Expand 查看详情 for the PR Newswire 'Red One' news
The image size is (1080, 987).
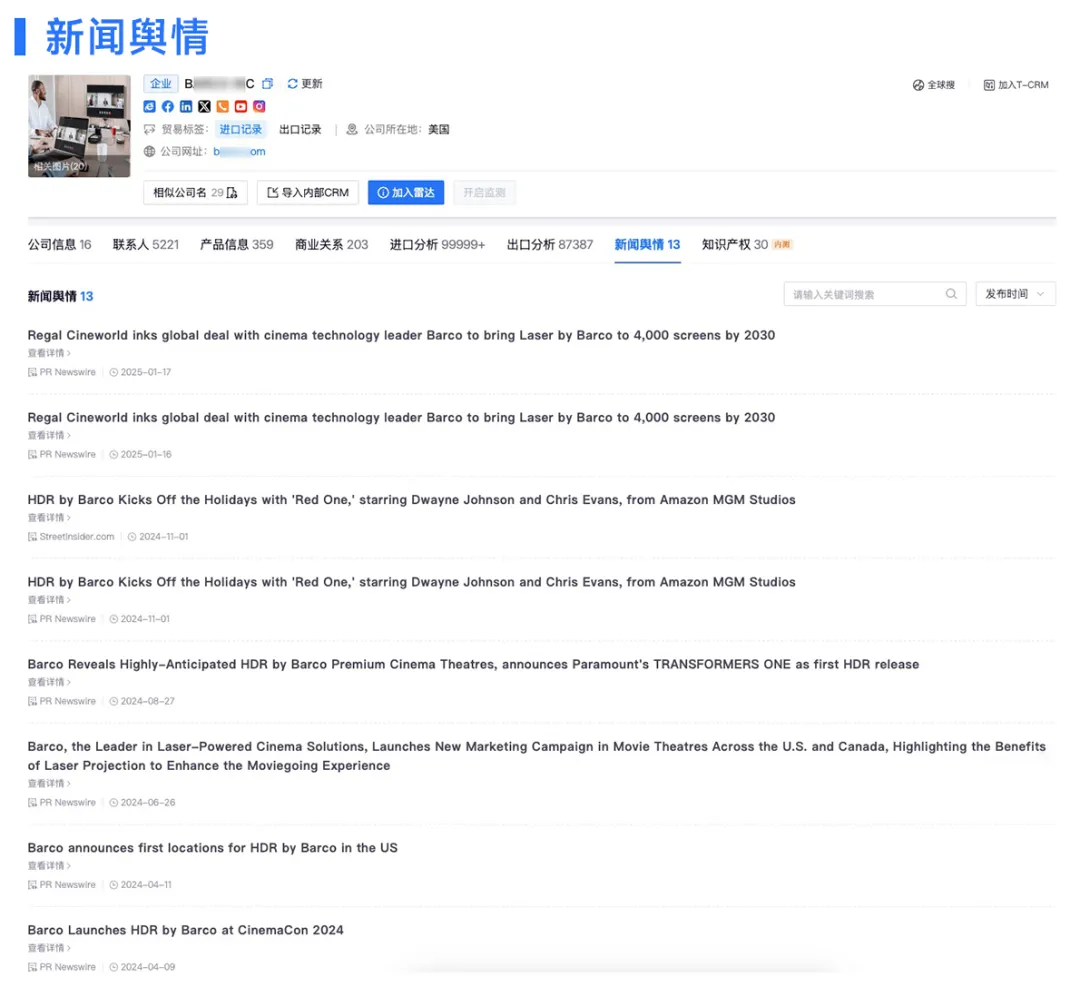49,600
